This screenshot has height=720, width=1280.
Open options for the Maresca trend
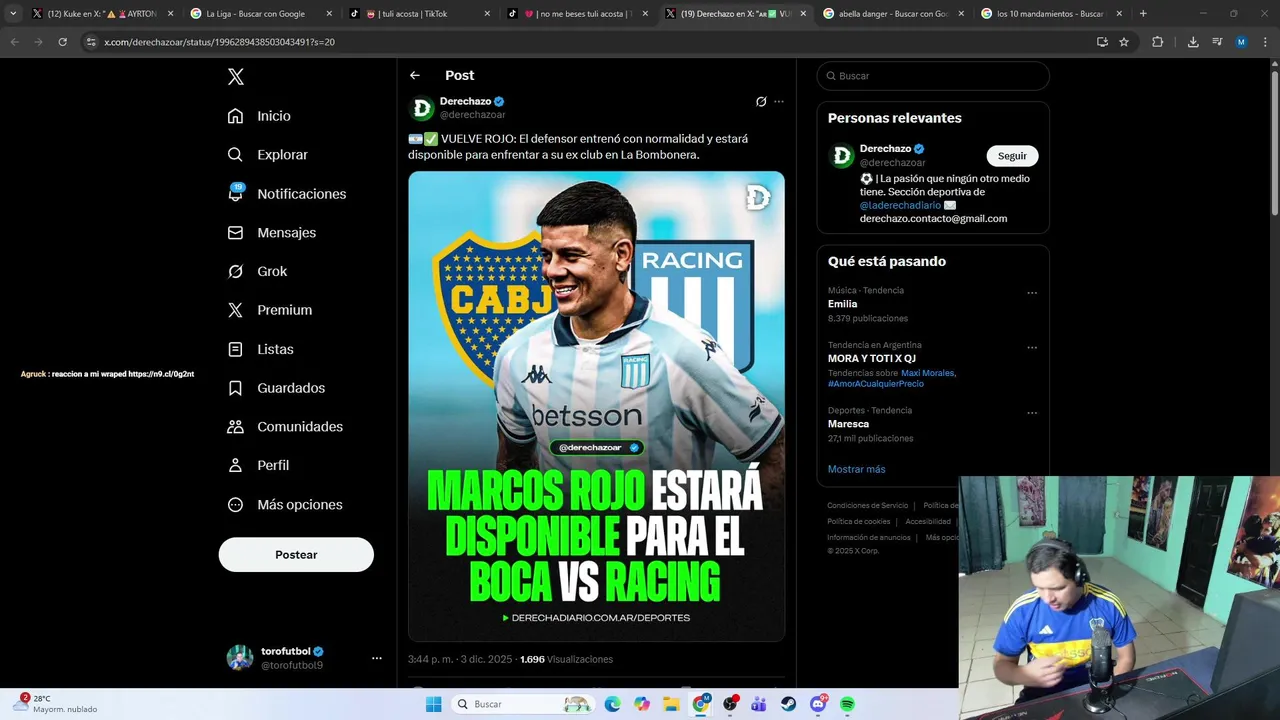1032,413
